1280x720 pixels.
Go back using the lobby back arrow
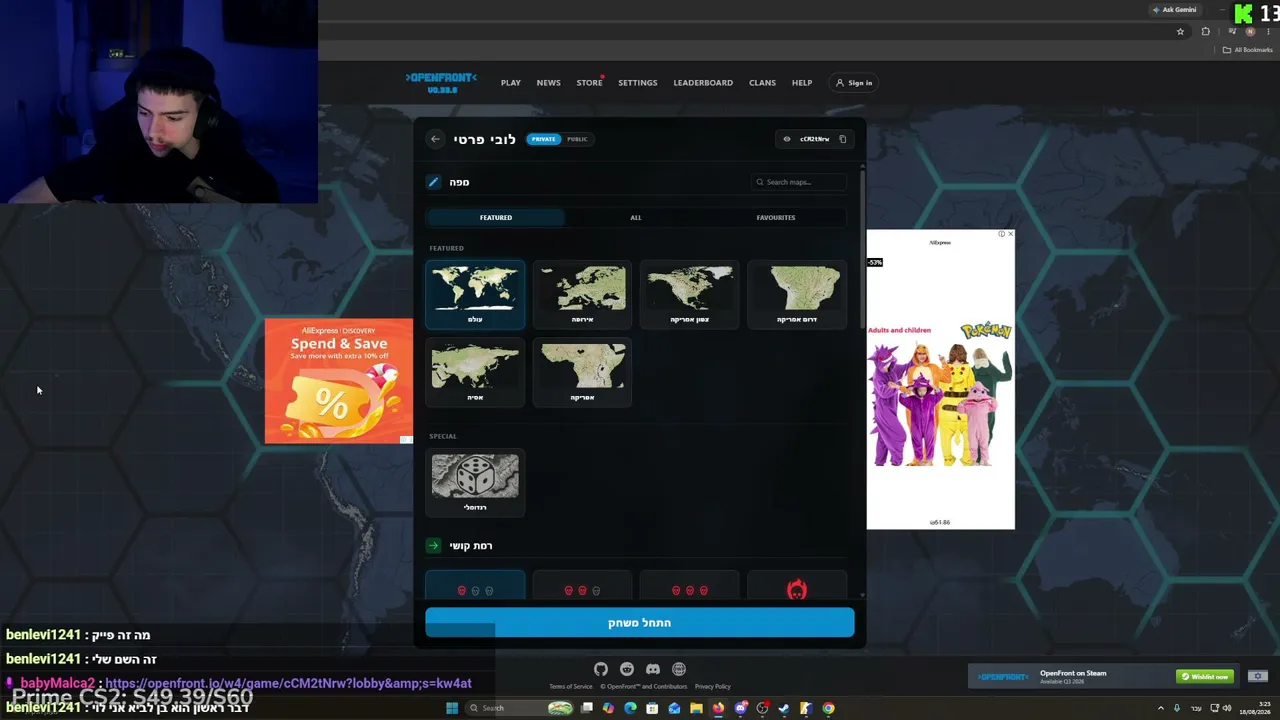[435, 139]
